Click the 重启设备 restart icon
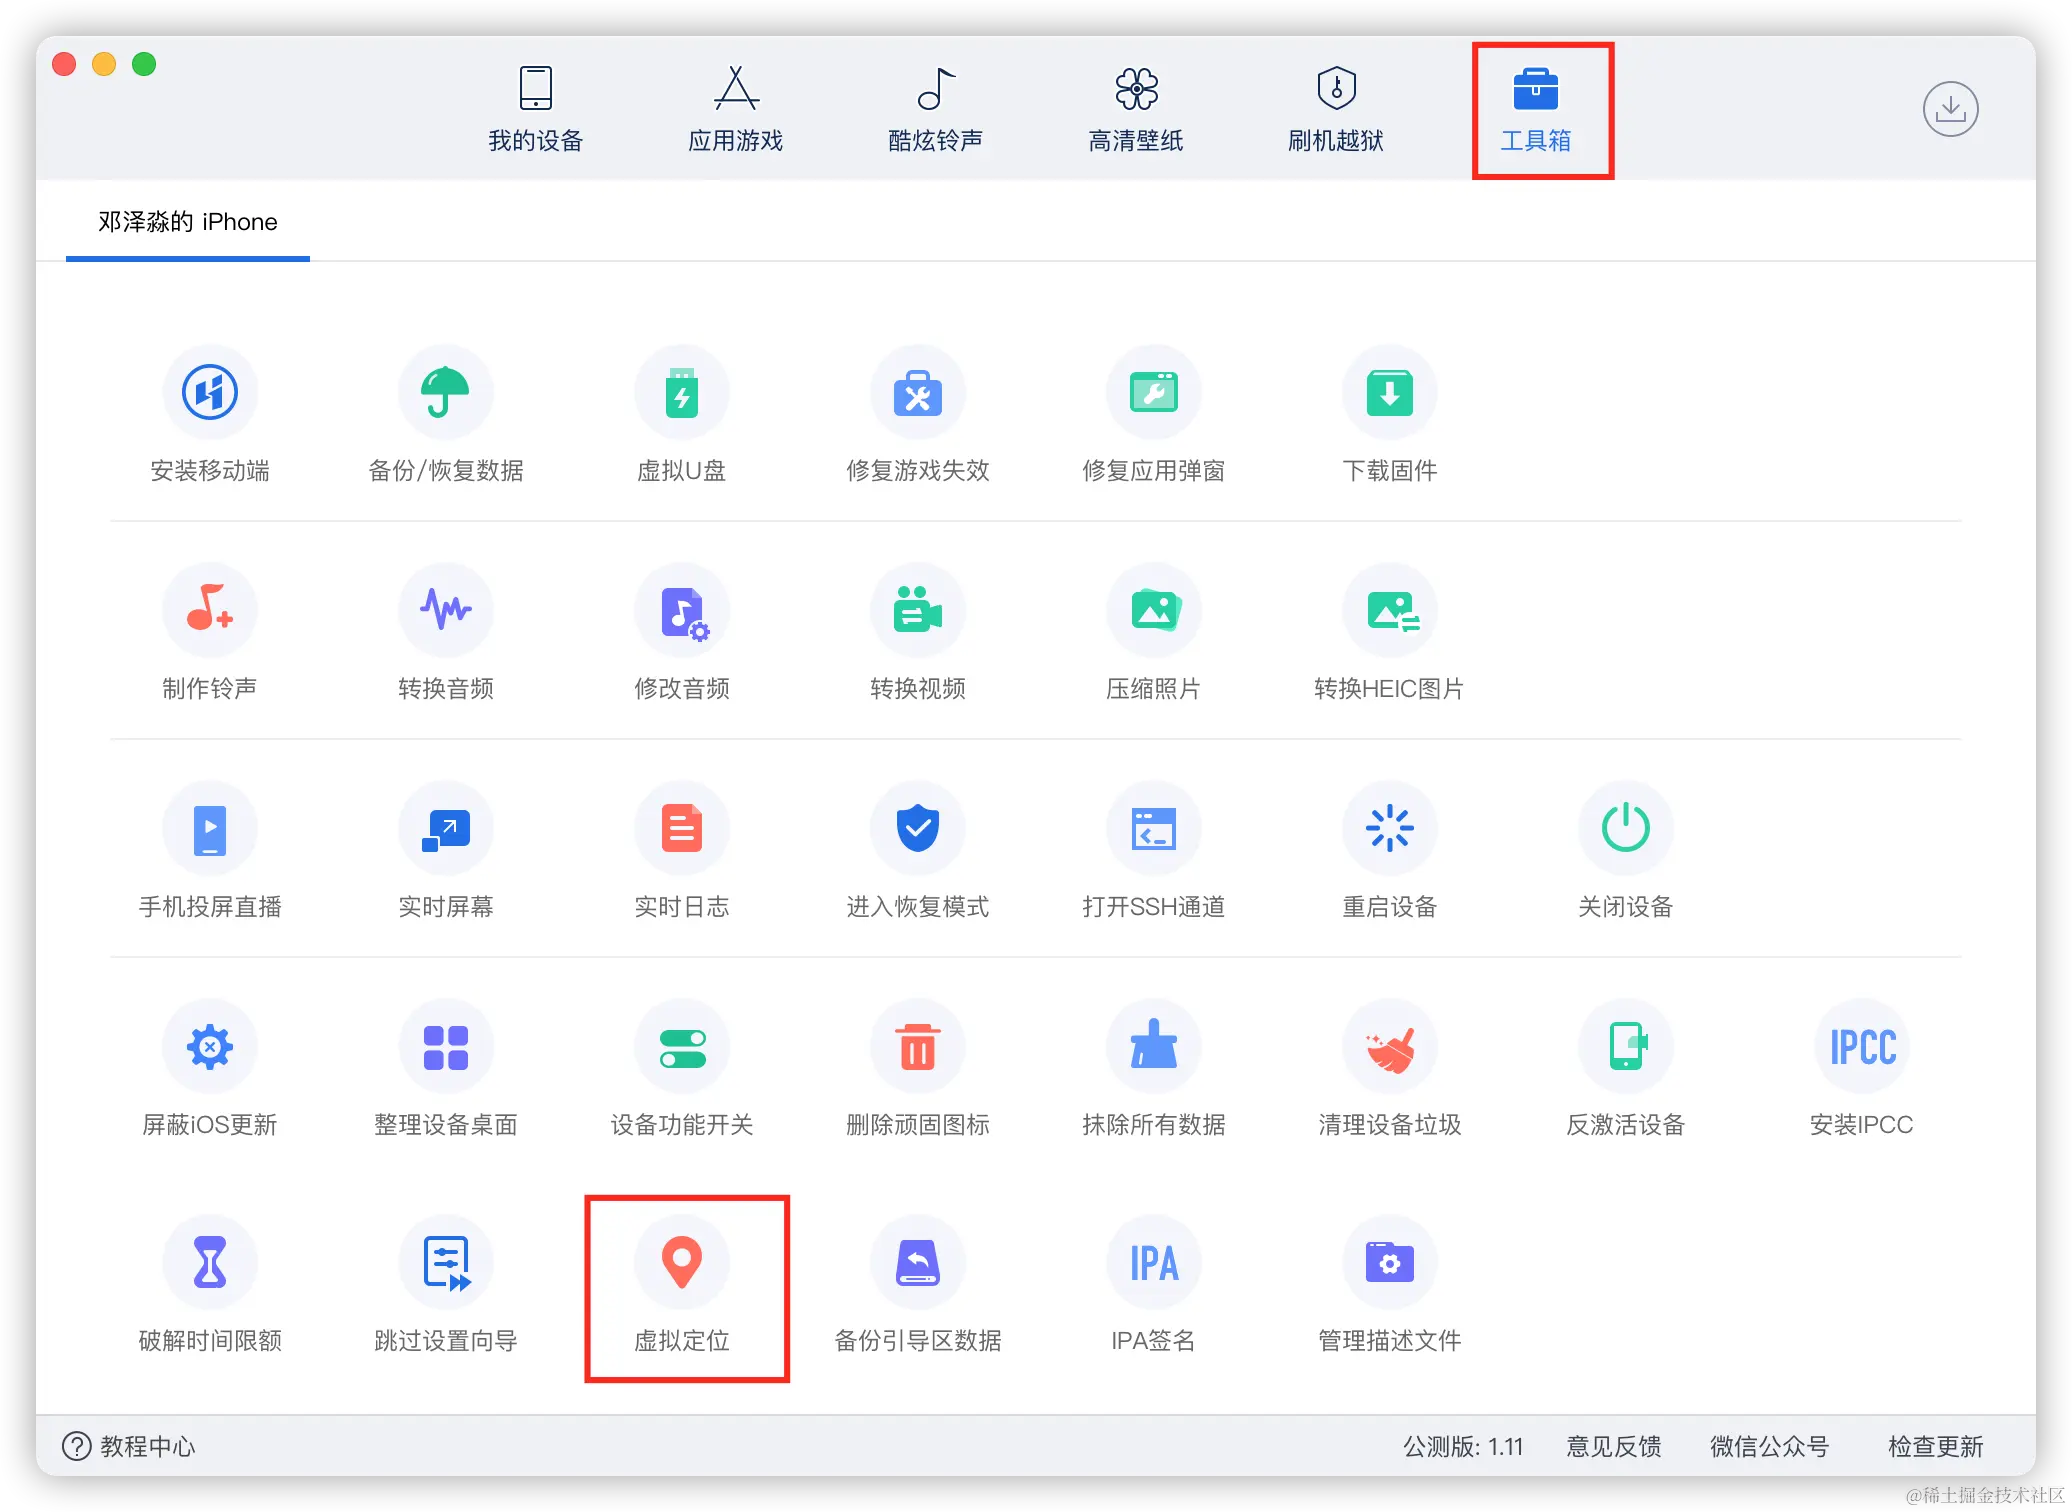 click(x=1389, y=829)
